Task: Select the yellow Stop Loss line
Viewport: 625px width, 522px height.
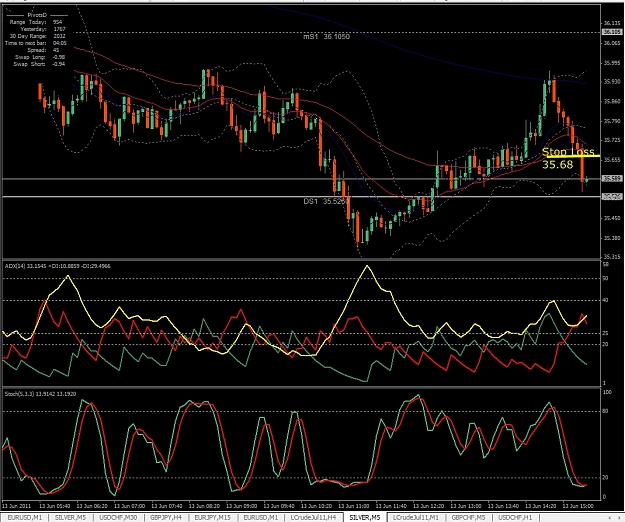Action: pyautogui.click(x=571, y=156)
